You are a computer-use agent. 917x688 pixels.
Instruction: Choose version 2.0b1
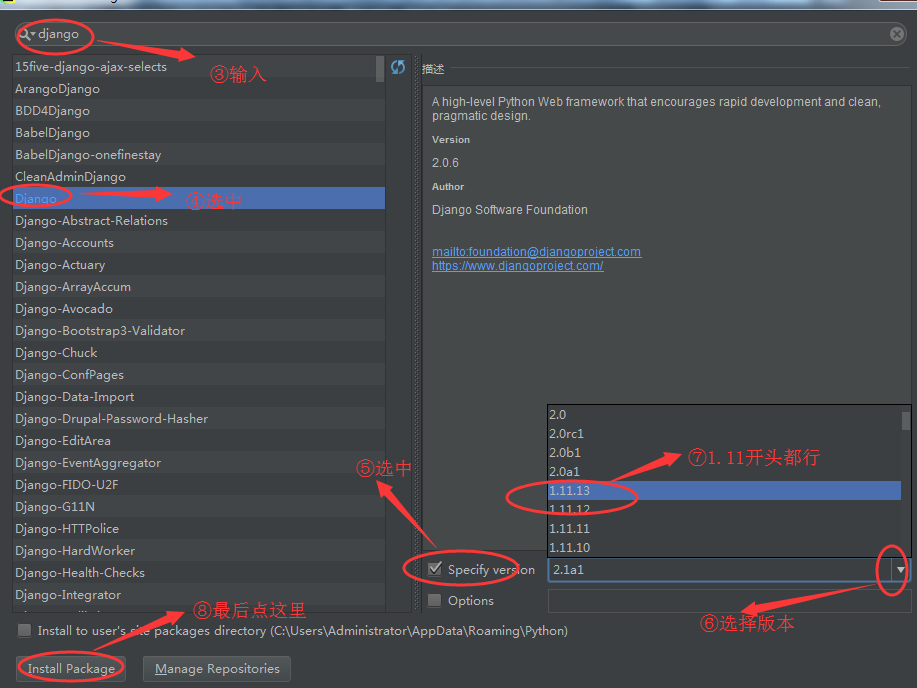click(x=725, y=453)
